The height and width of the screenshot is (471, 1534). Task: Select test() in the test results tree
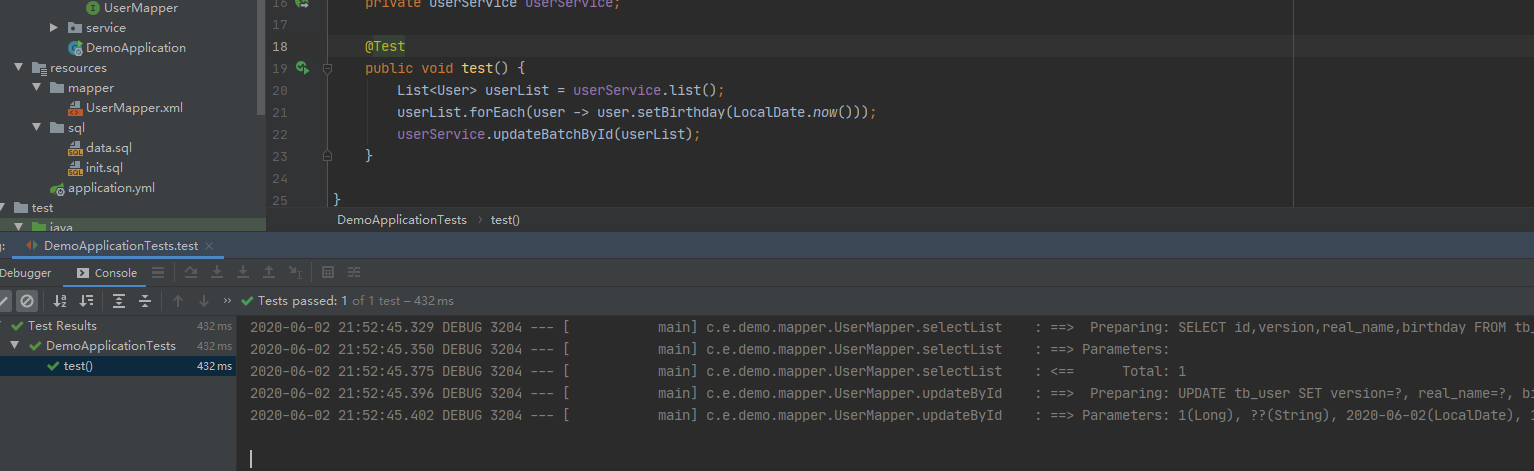tap(77, 366)
